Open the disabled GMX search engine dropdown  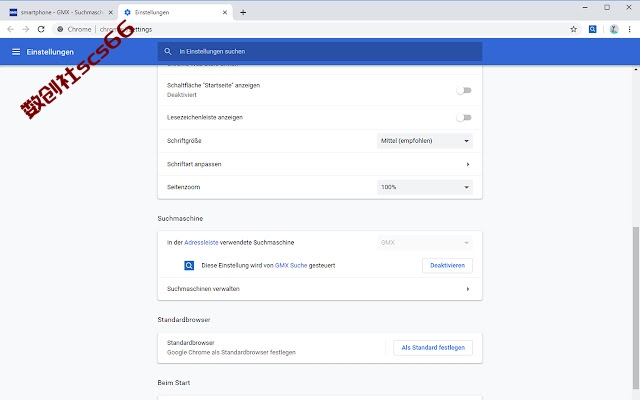tap(425, 242)
